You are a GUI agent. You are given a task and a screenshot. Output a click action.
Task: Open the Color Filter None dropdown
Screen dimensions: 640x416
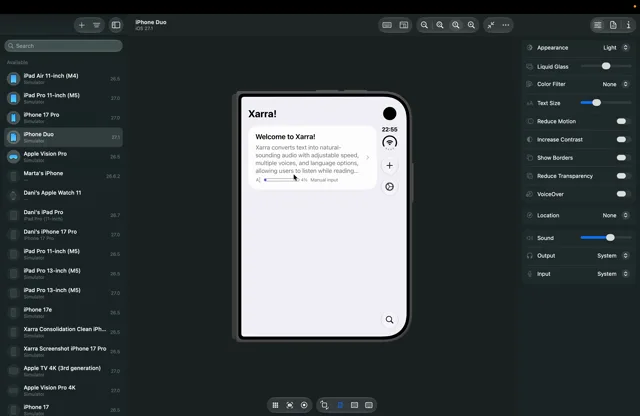click(616, 84)
